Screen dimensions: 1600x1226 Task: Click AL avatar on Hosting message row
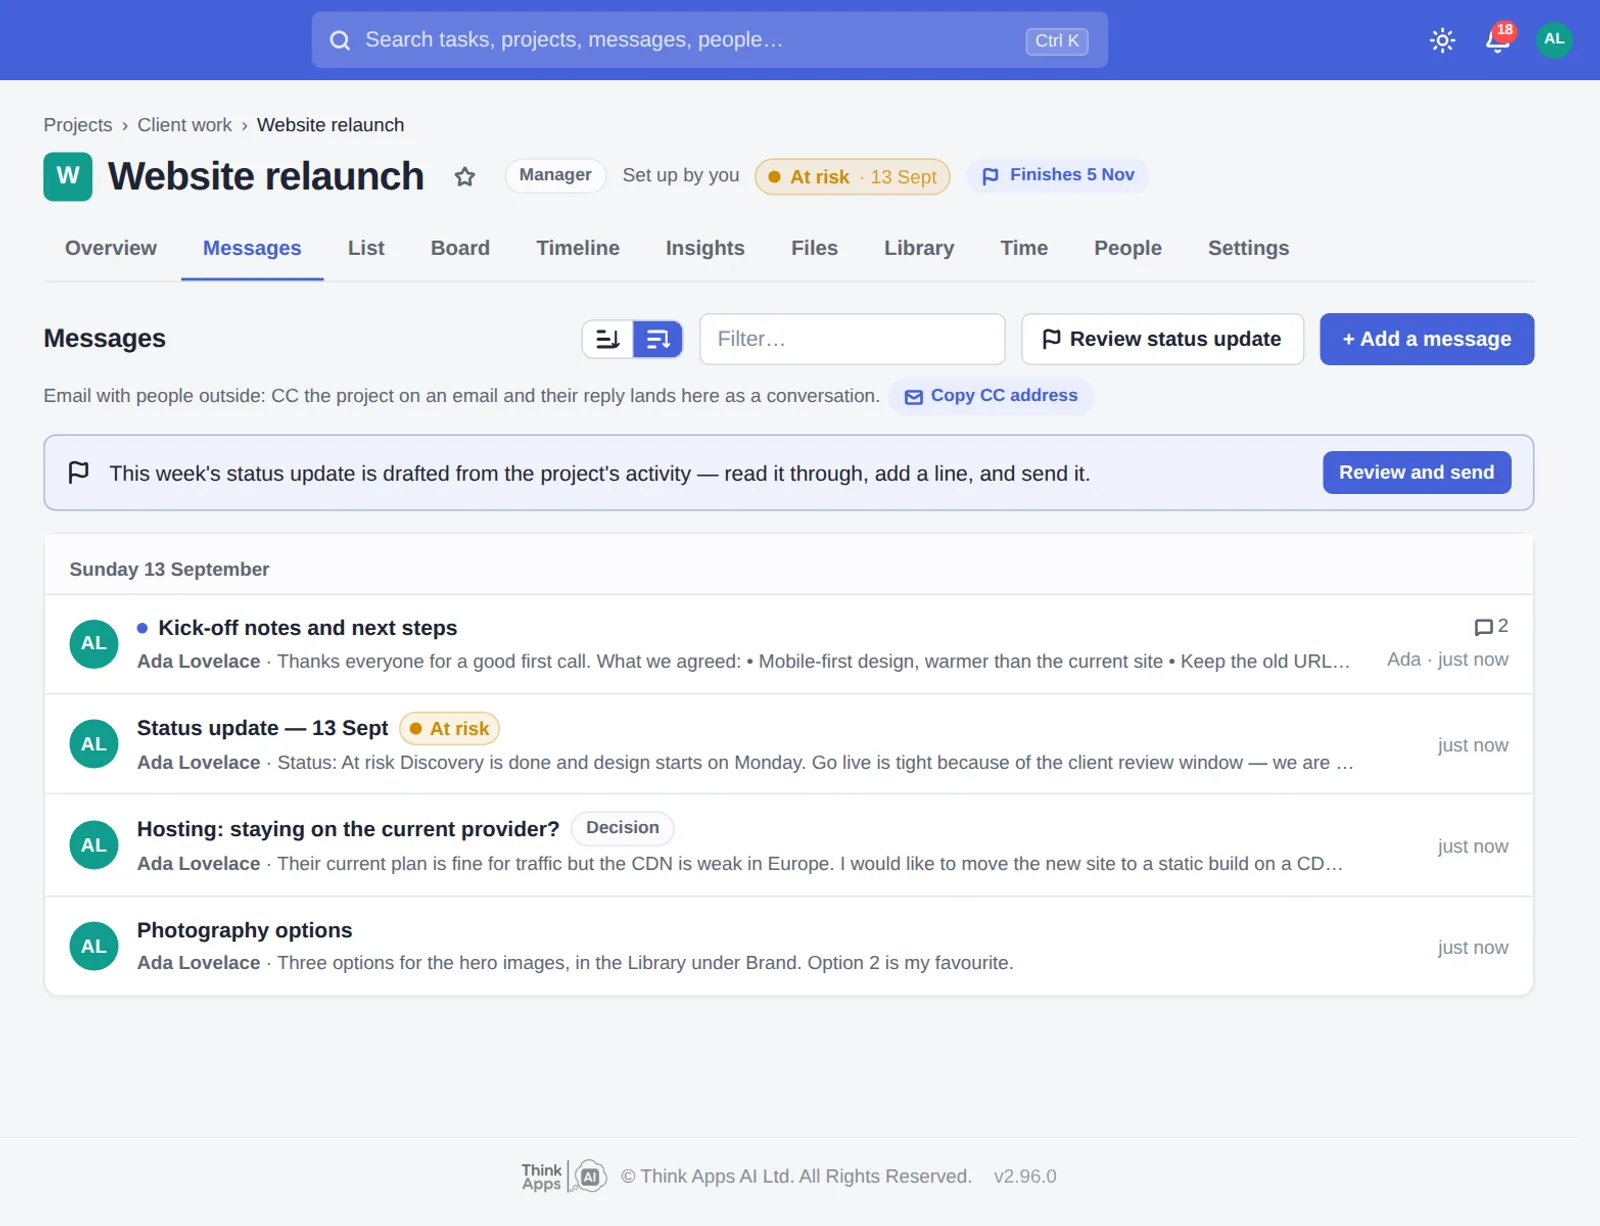94,845
